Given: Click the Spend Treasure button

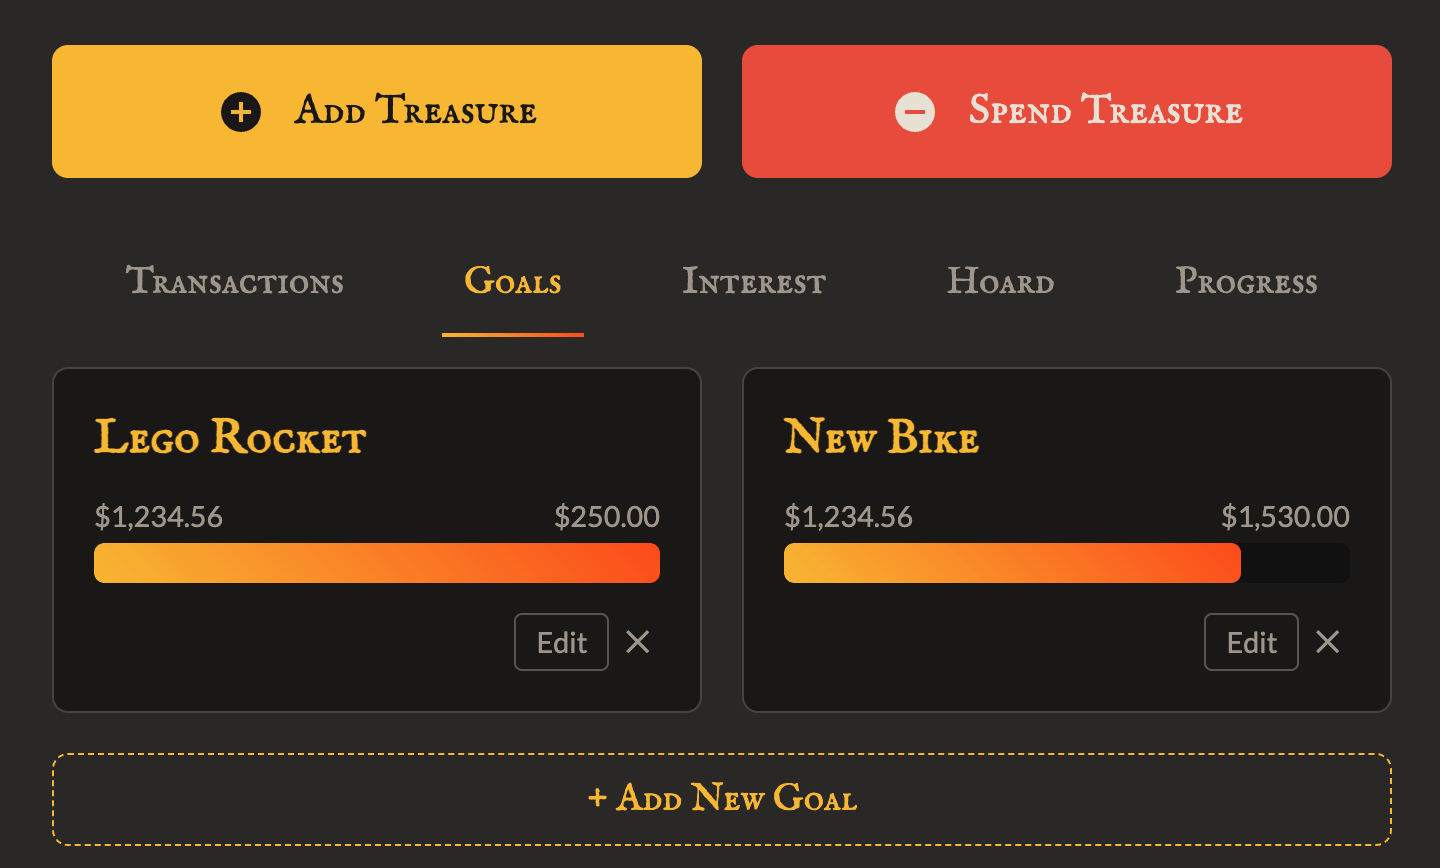Looking at the screenshot, I should click(x=1065, y=111).
